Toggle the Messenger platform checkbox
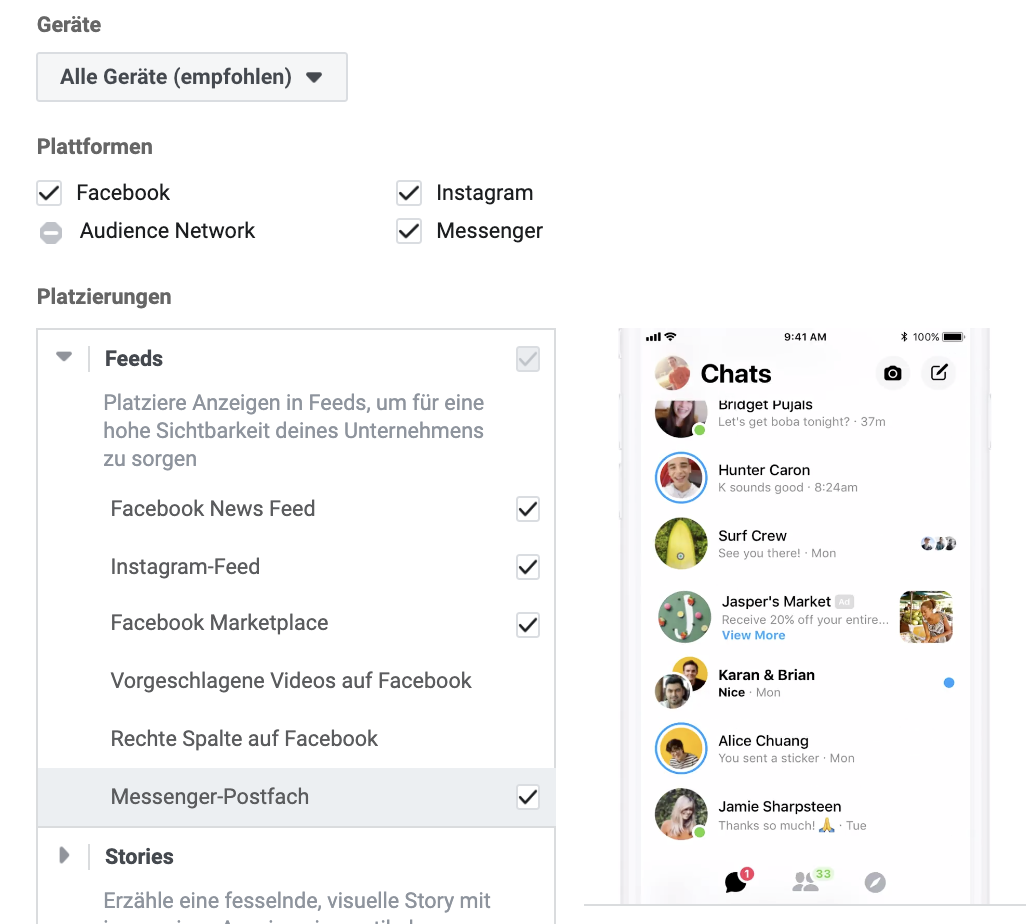The image size is (1030, 924). click(409, 231)
